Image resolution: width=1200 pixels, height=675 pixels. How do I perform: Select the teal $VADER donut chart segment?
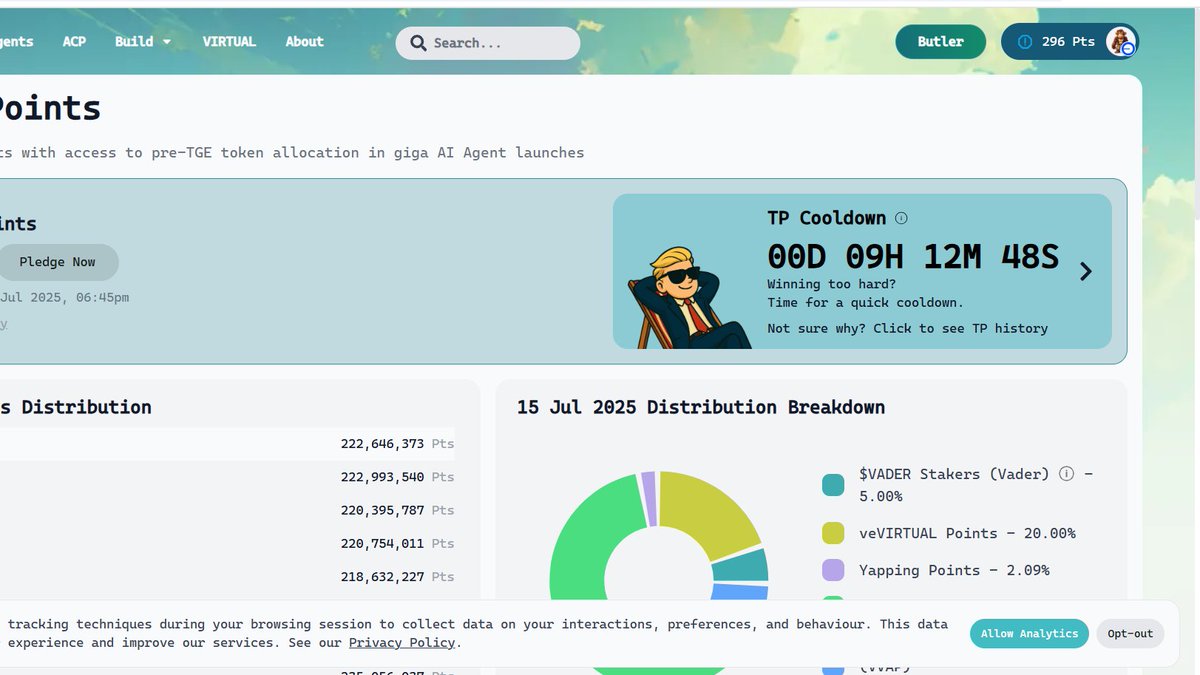click(742, 565)
